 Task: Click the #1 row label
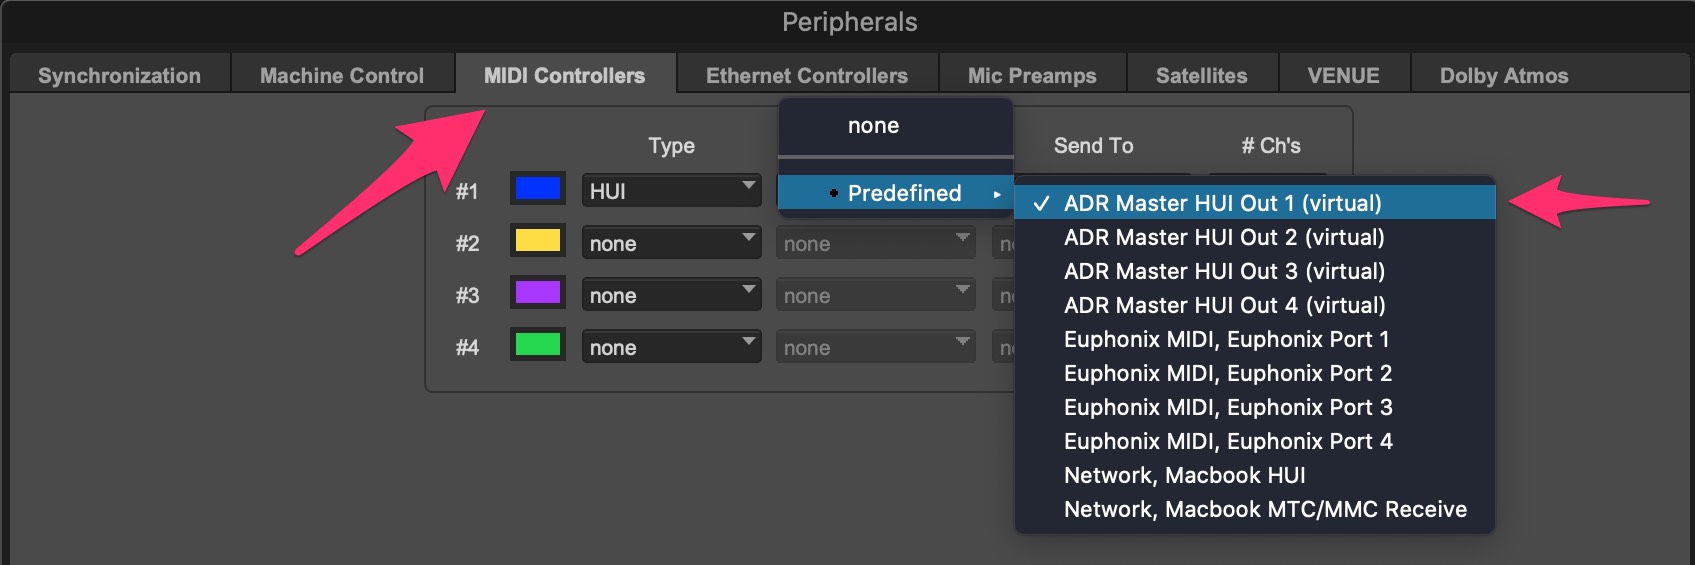(x=467, y=191)
